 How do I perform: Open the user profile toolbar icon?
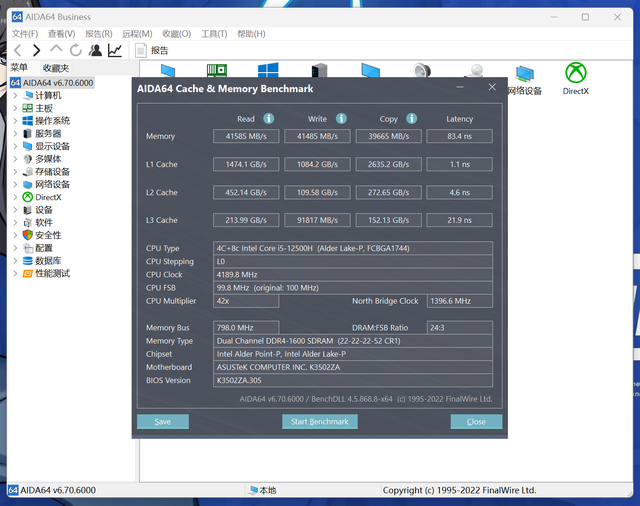(x=95, y=50)
